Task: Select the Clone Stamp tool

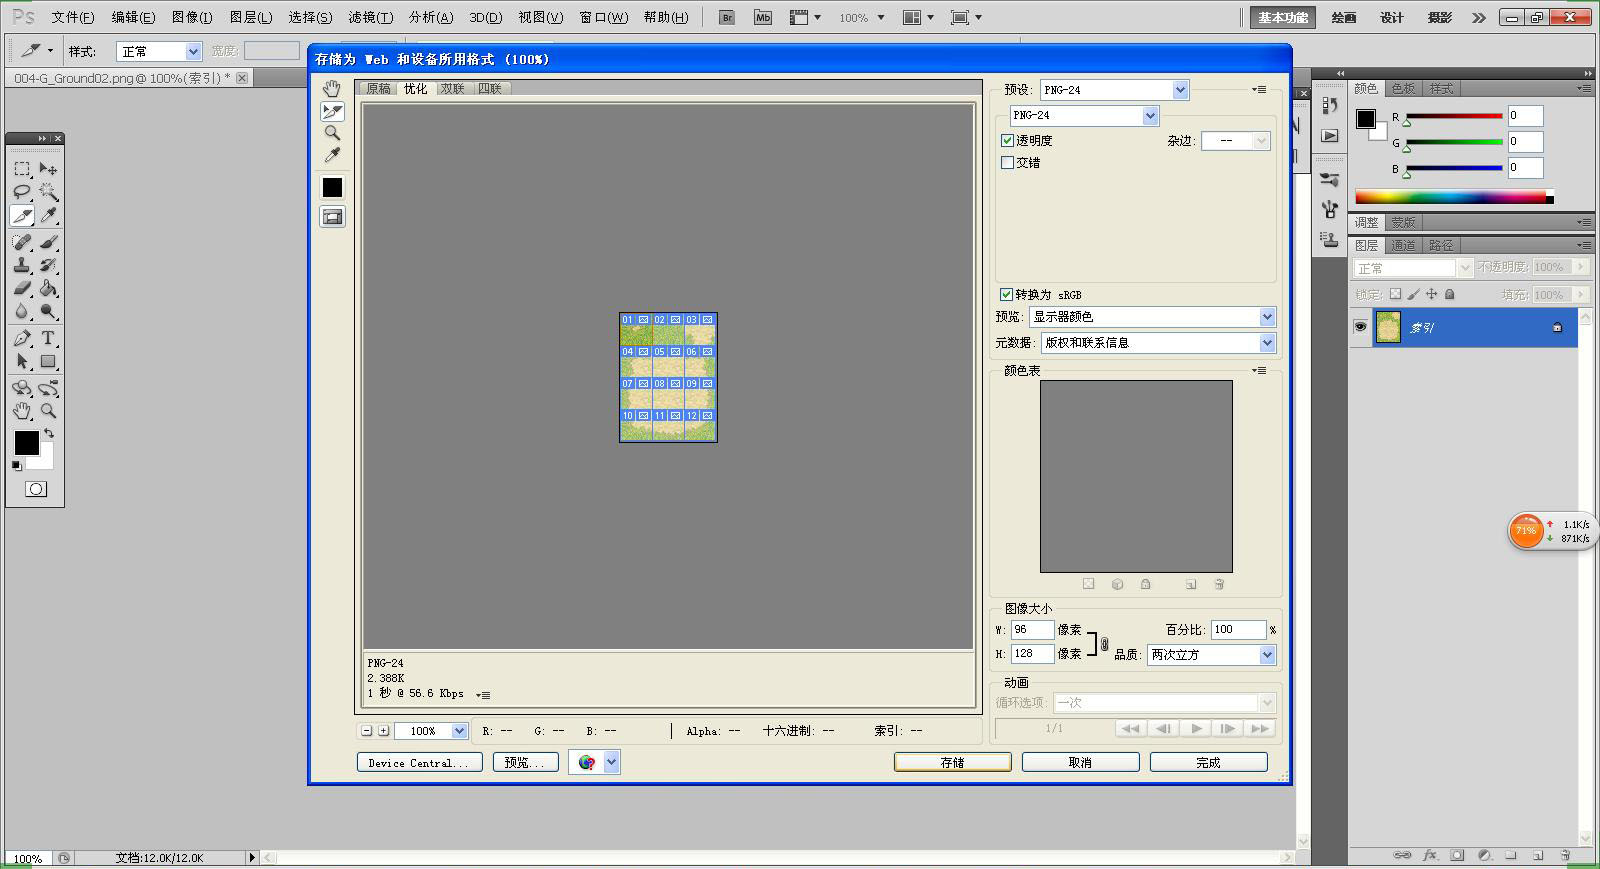Action: (22, 265)
